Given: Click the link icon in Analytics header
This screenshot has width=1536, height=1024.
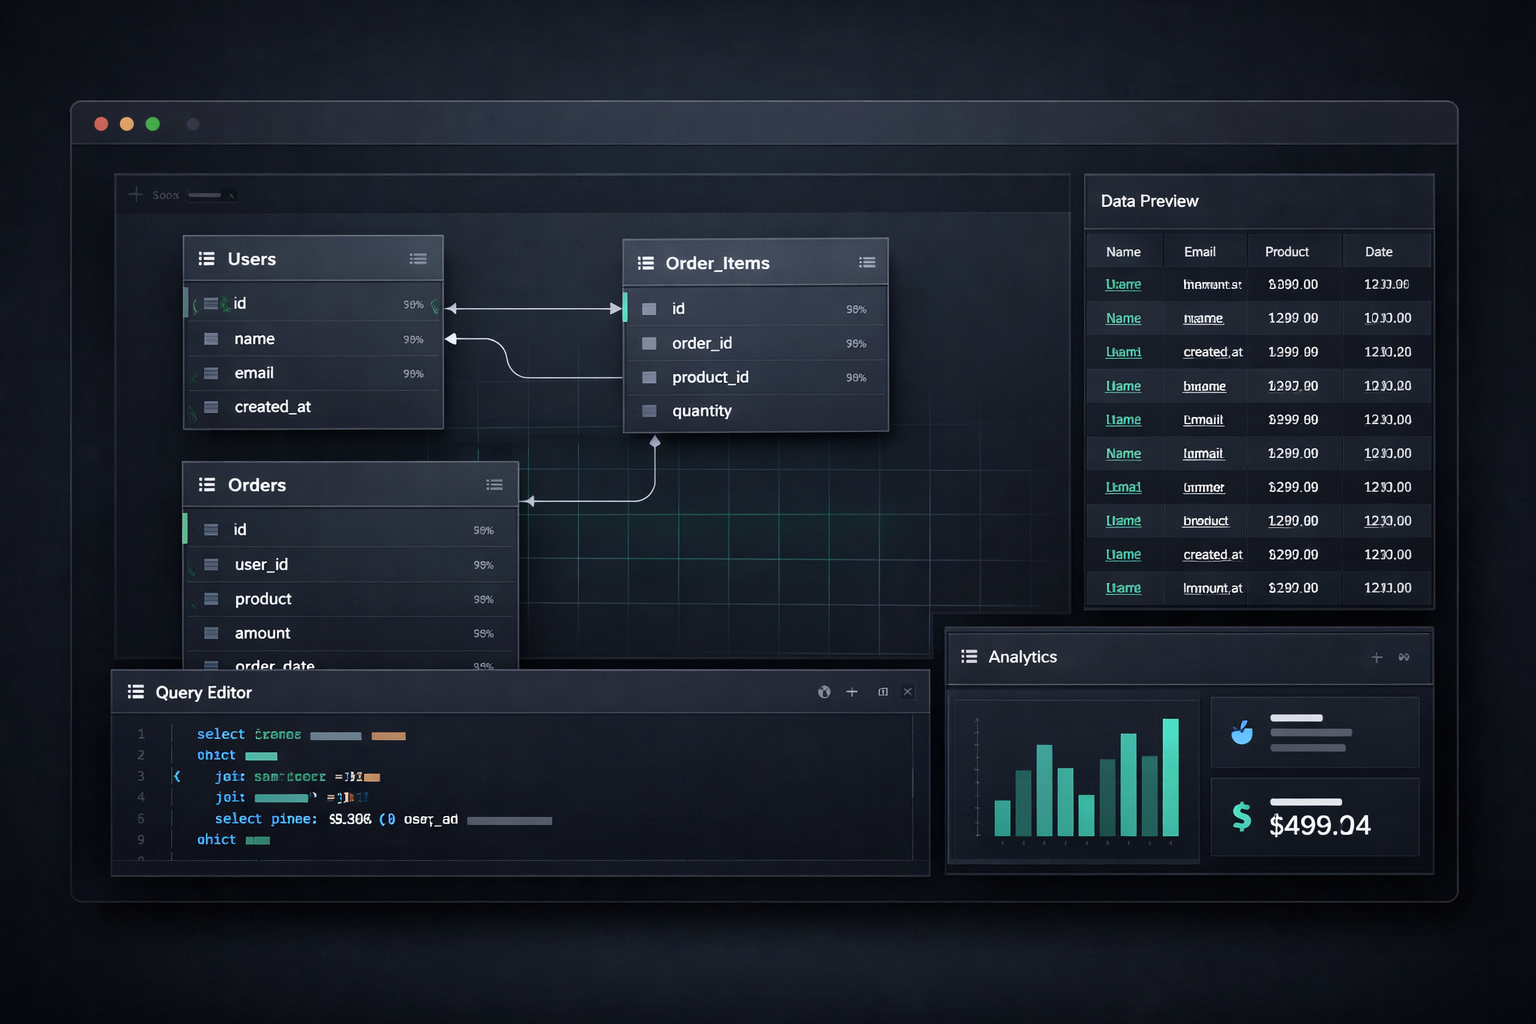Looking at the screenshot, I should click(1404, 657).
